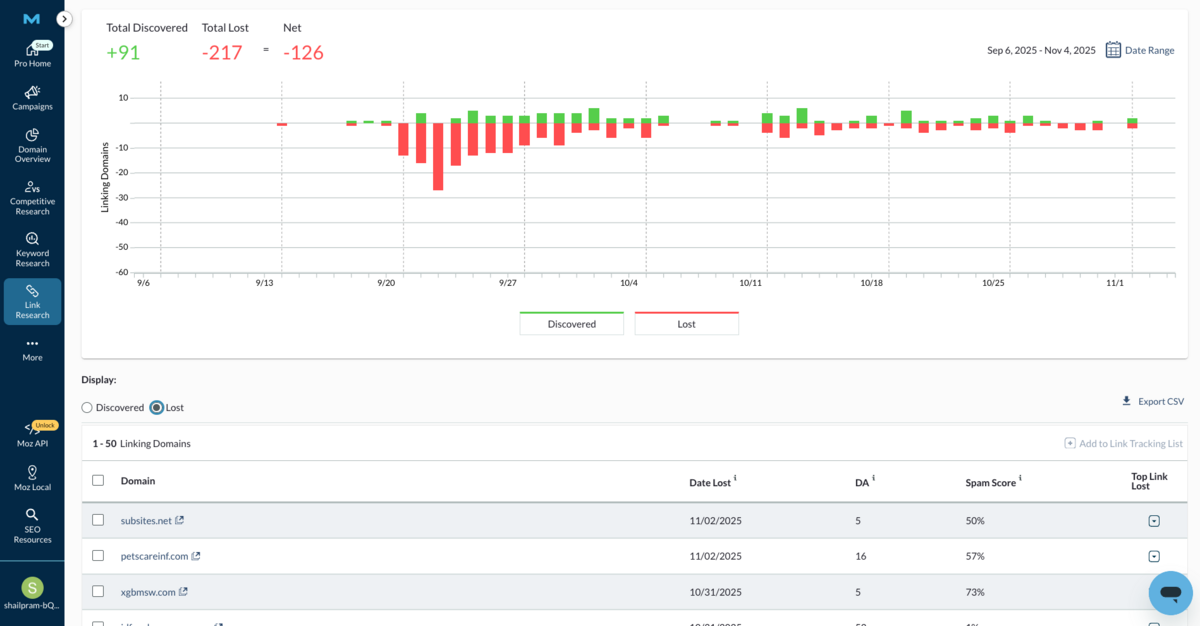Click the Total Discovered value +91
The width and height of the screenshot is (1200, 626).
pyautogui.click(x=123, y=53)
